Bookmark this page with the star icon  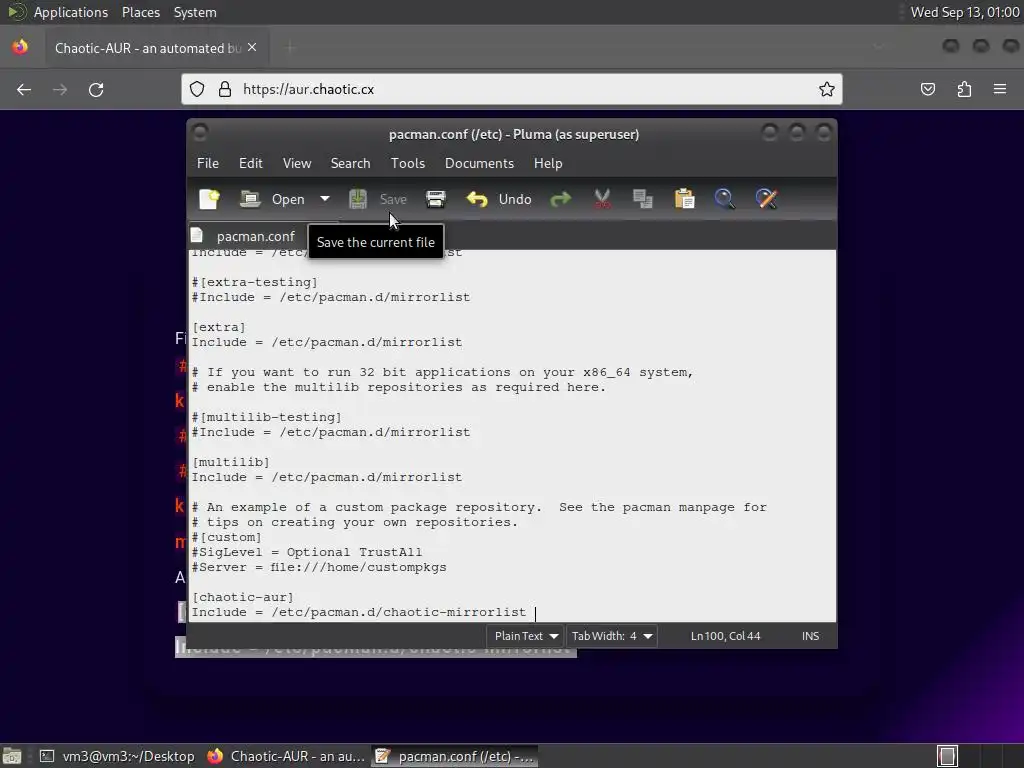827,89
